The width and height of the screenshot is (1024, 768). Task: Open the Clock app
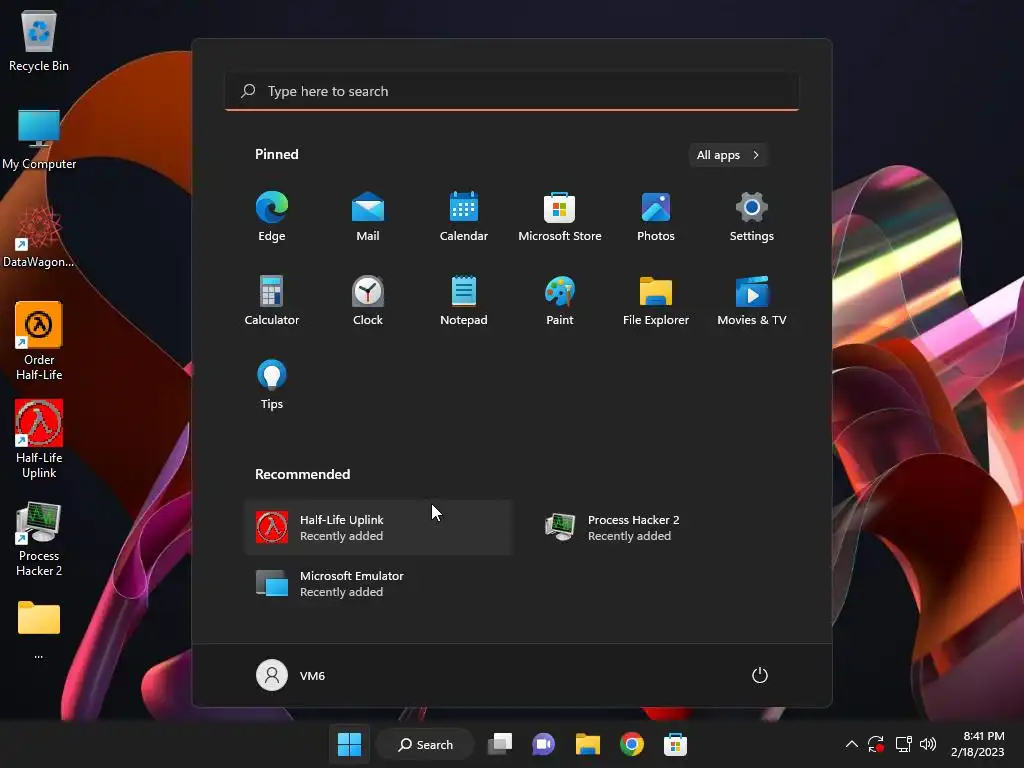click(368, 300)
